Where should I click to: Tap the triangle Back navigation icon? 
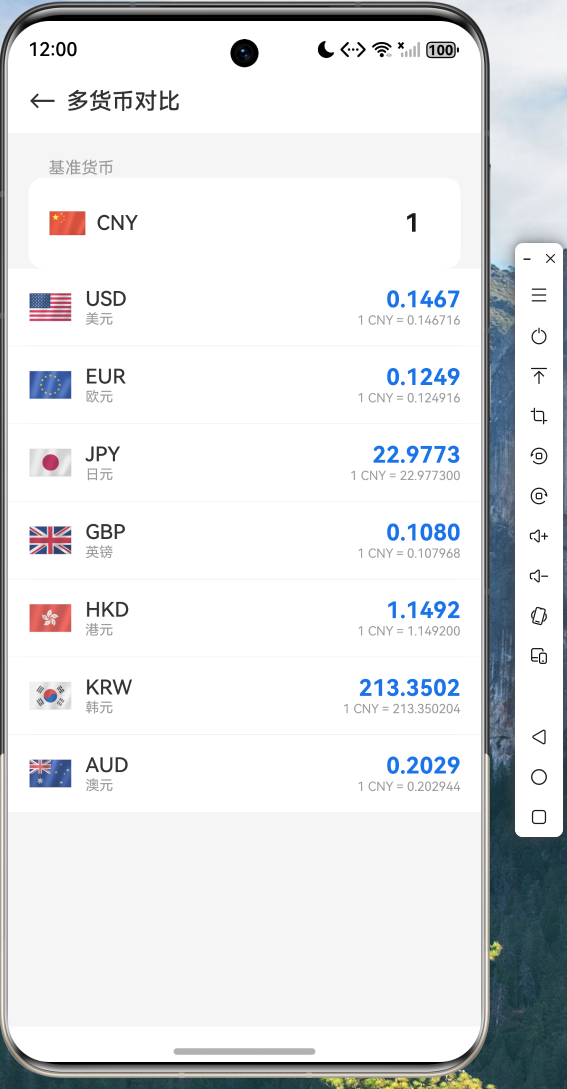click(539, 737)
